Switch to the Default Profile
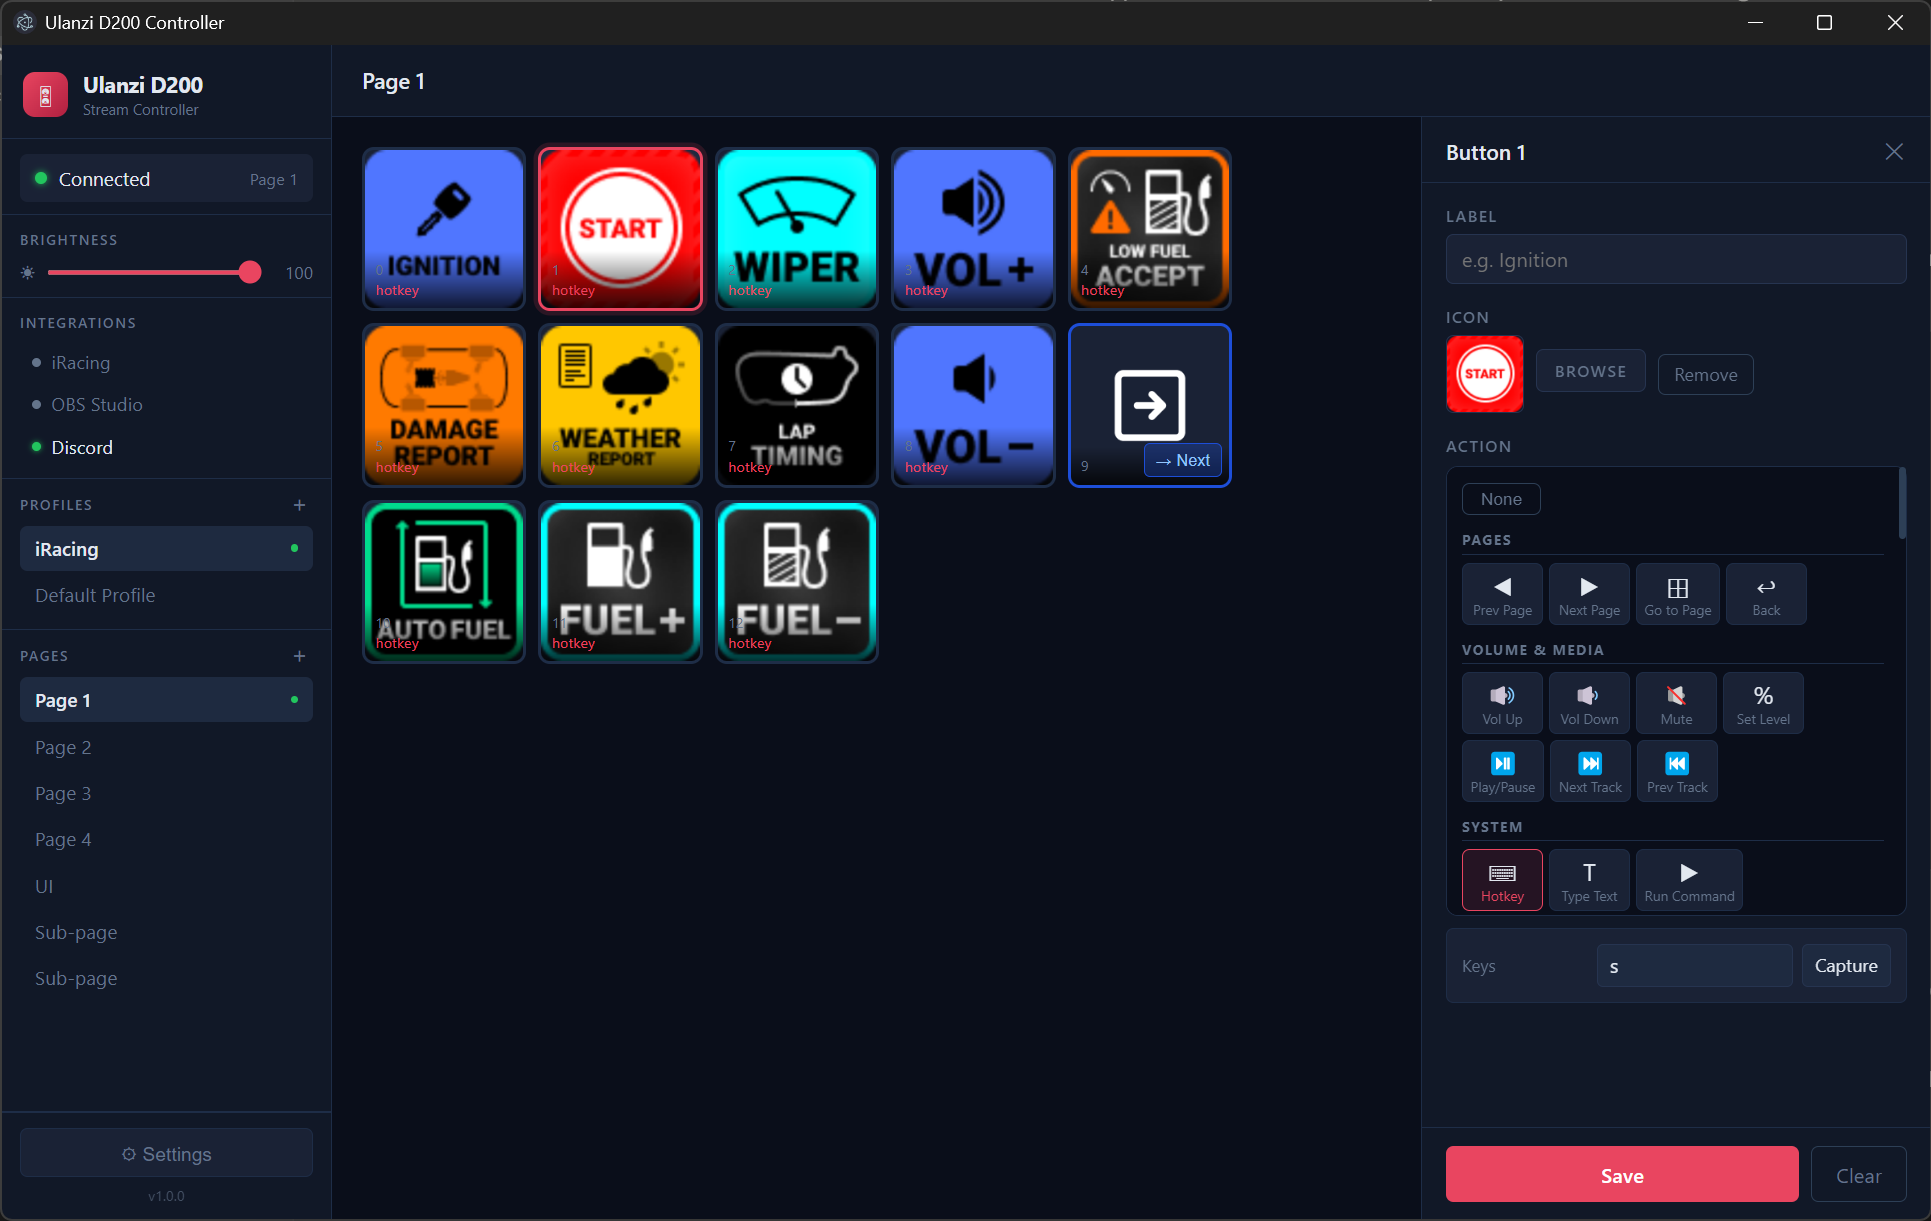Image resolution: width=1931 pixels, height=1221 pixels. 166,596
